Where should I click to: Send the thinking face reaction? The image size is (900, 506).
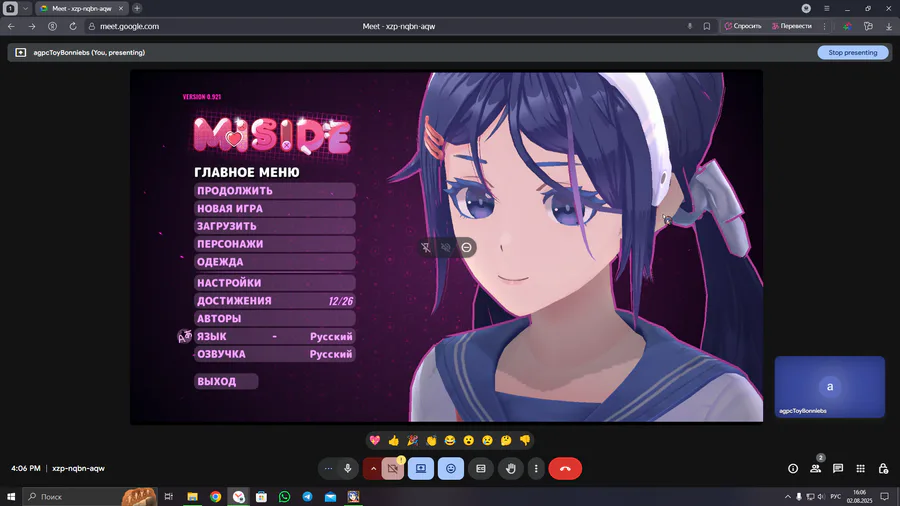(506, 440)
